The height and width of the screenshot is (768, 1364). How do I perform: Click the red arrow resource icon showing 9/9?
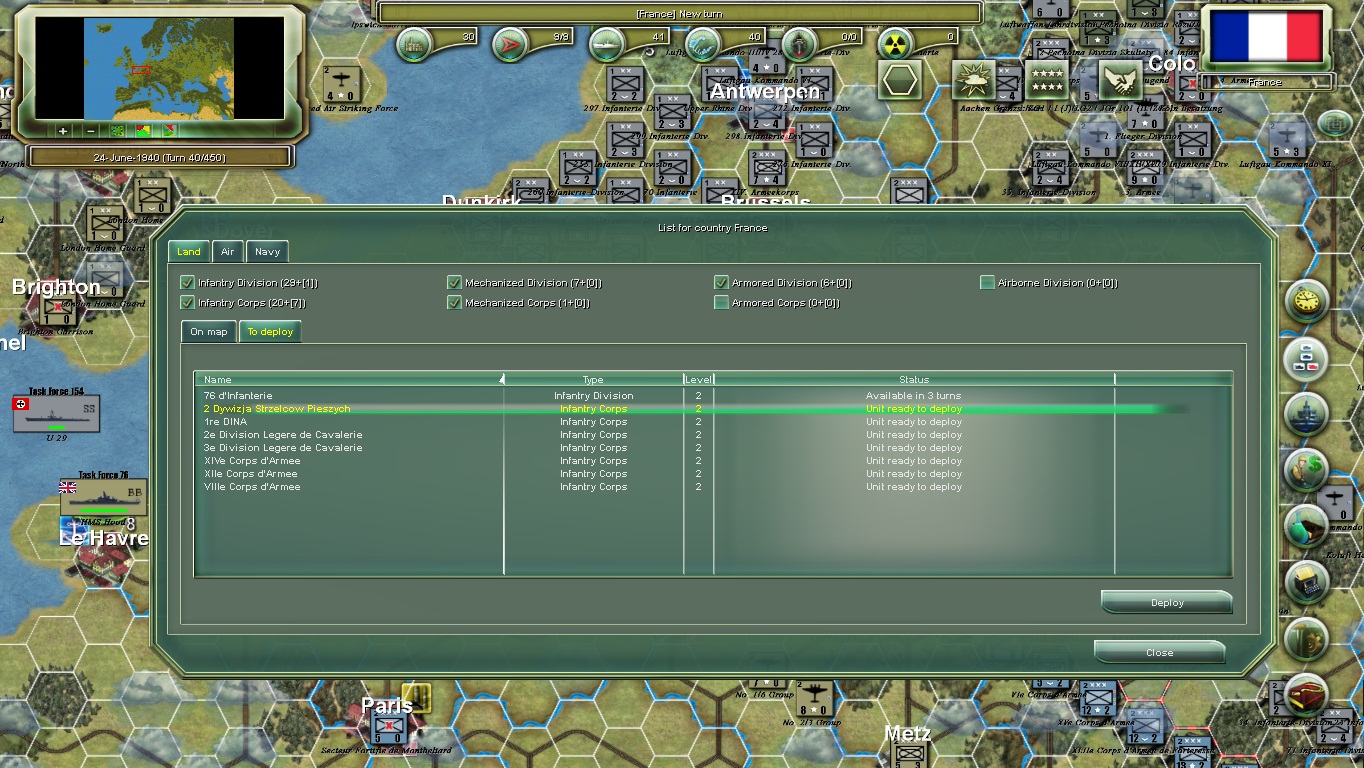coord(511,43)
